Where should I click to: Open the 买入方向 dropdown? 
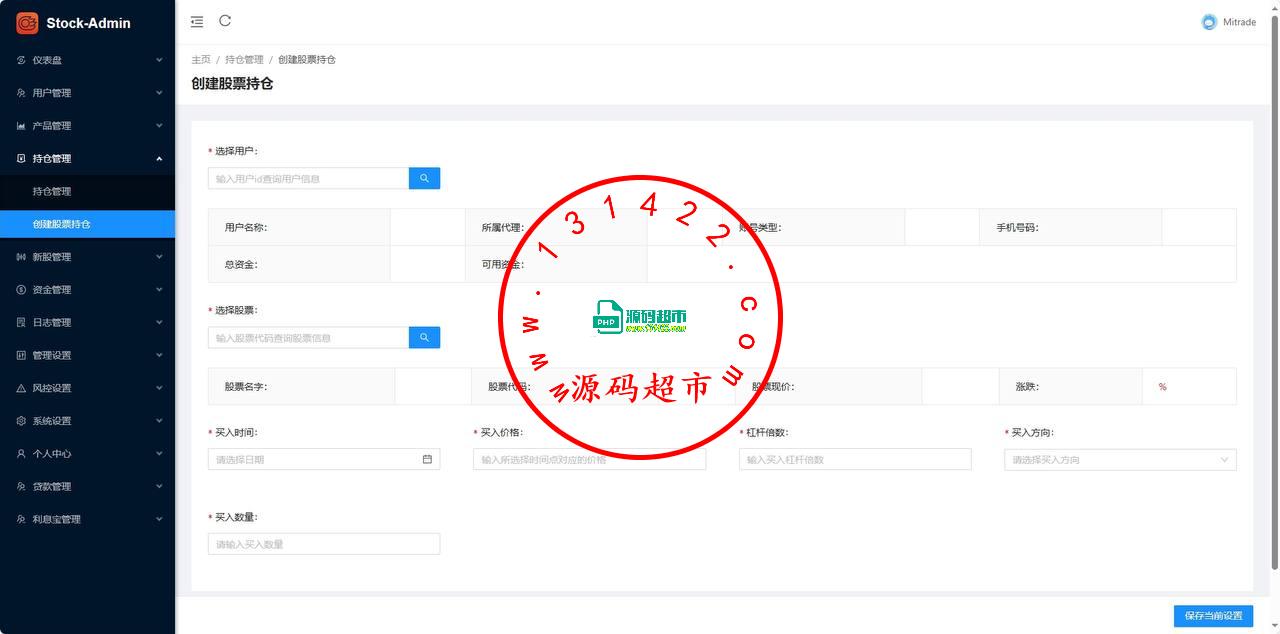pos(1120,459)
